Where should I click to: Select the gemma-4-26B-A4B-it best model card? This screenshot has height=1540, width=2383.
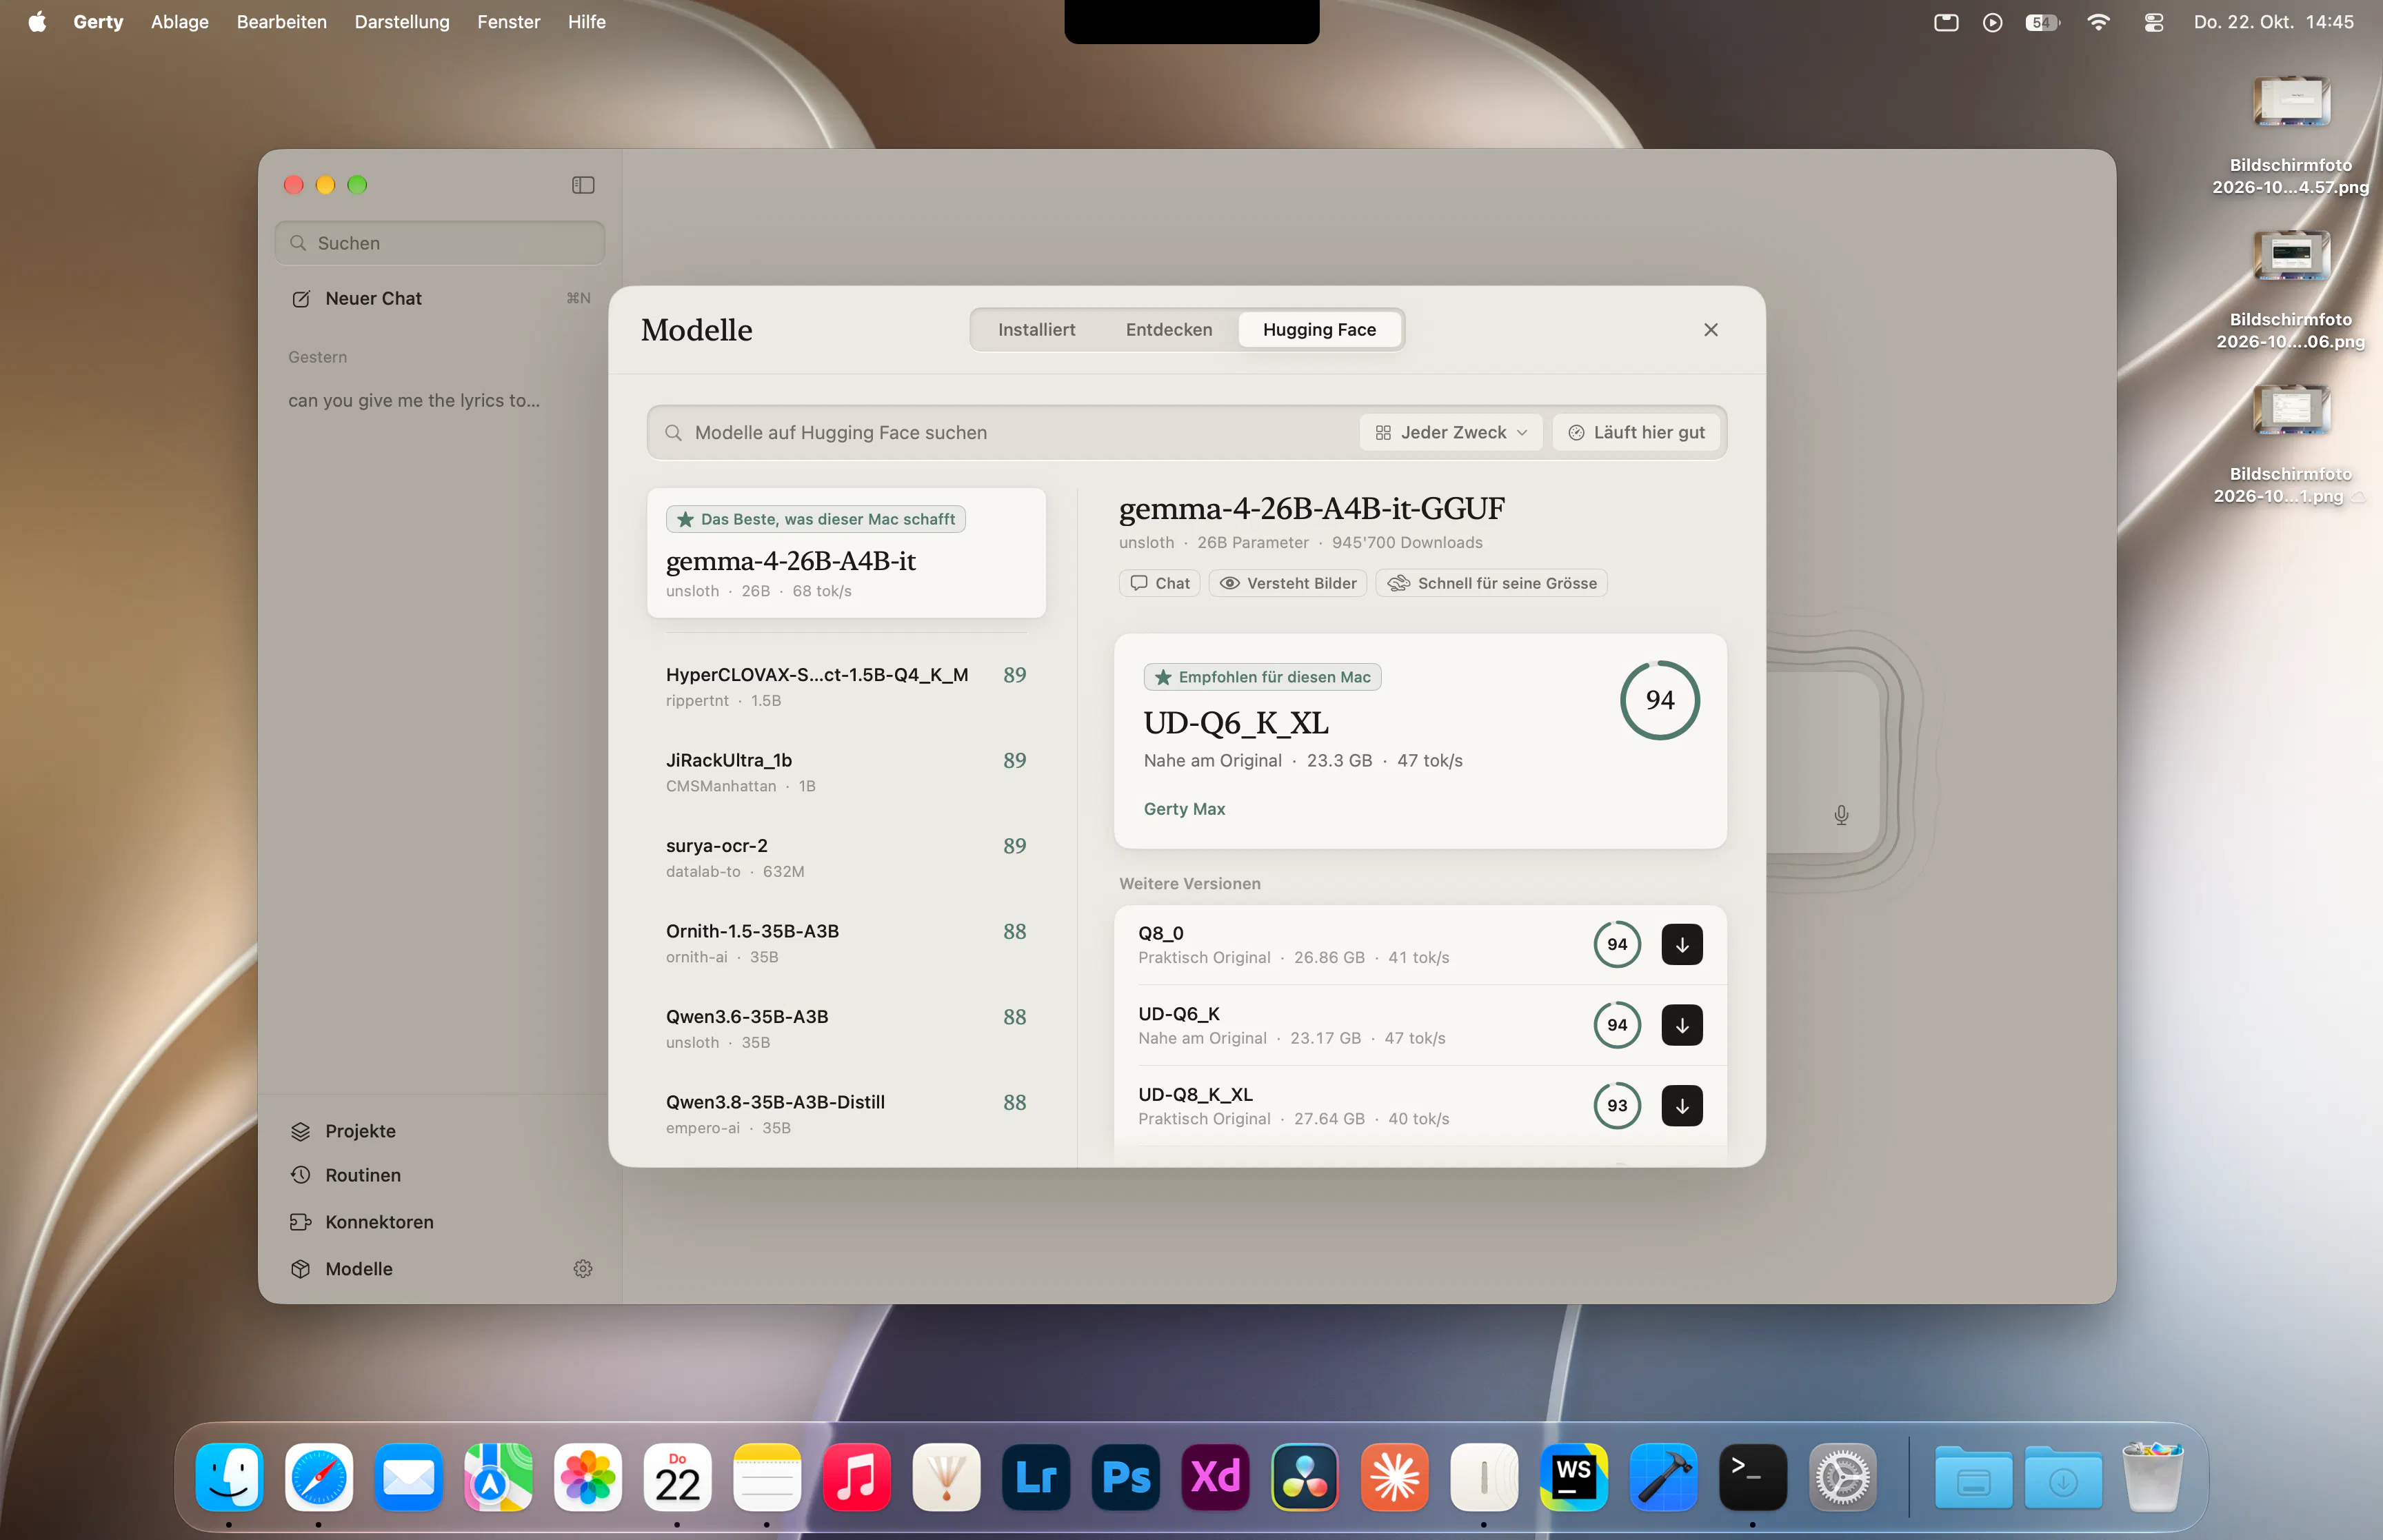[846, 553]
